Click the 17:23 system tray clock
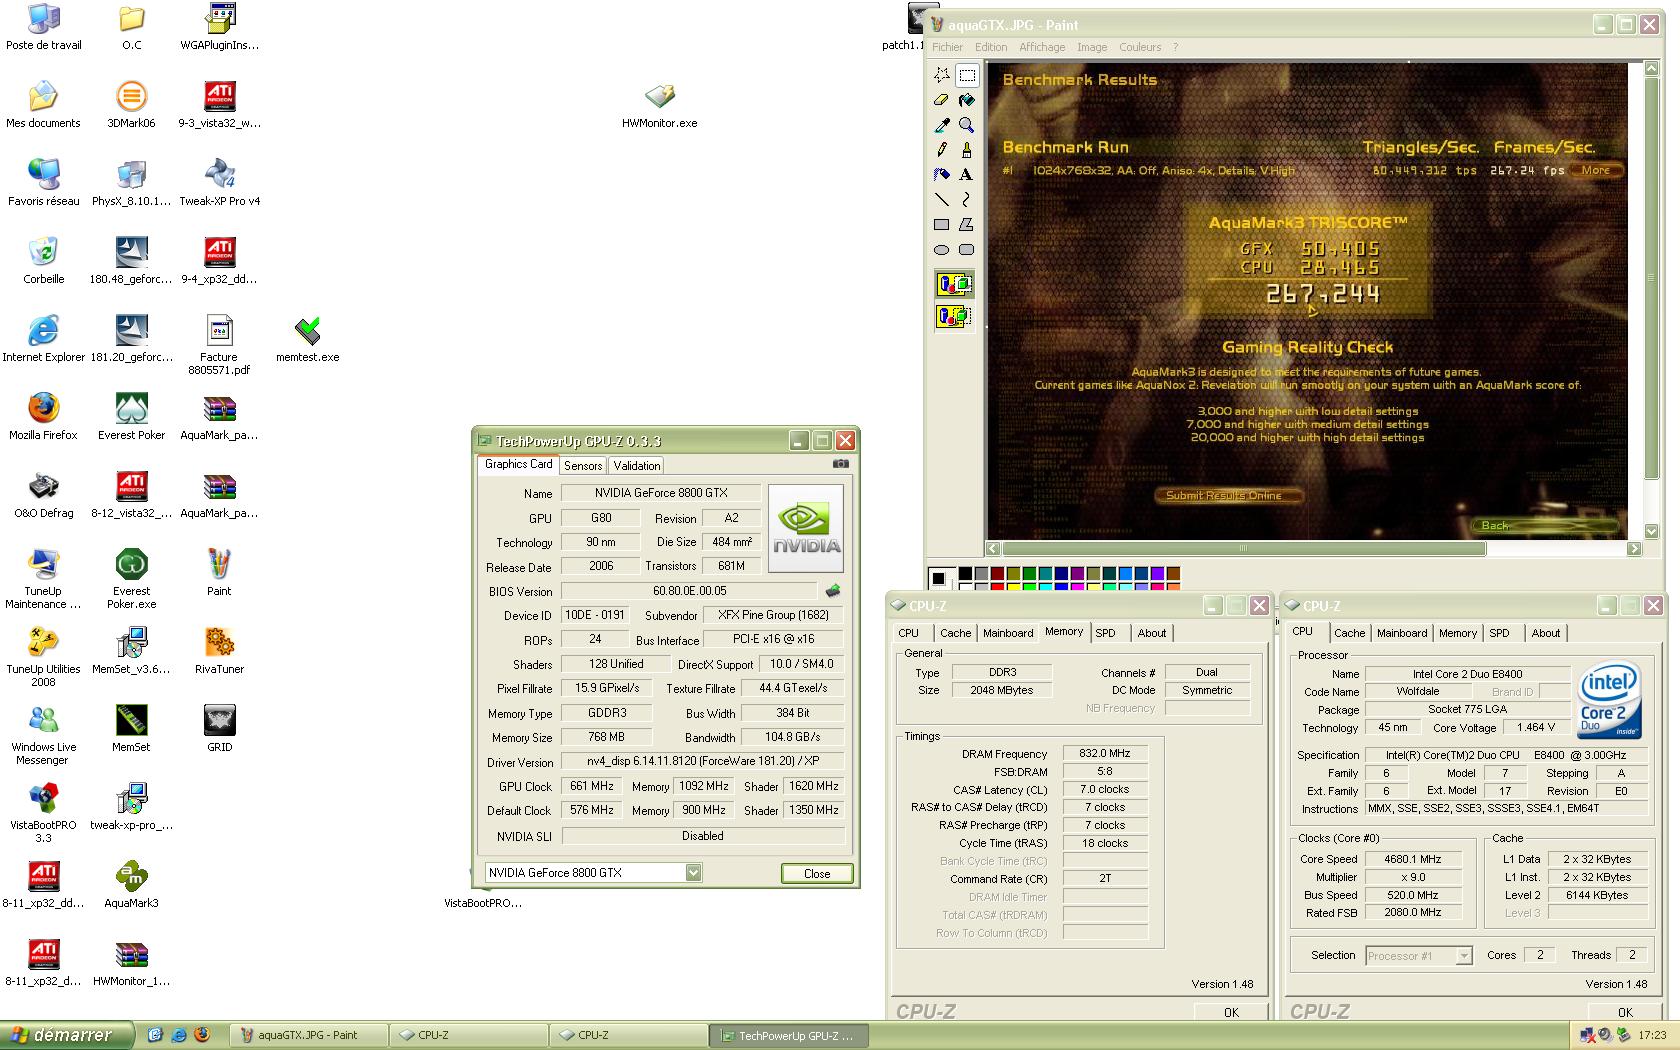 (x=1652, y=1036)
